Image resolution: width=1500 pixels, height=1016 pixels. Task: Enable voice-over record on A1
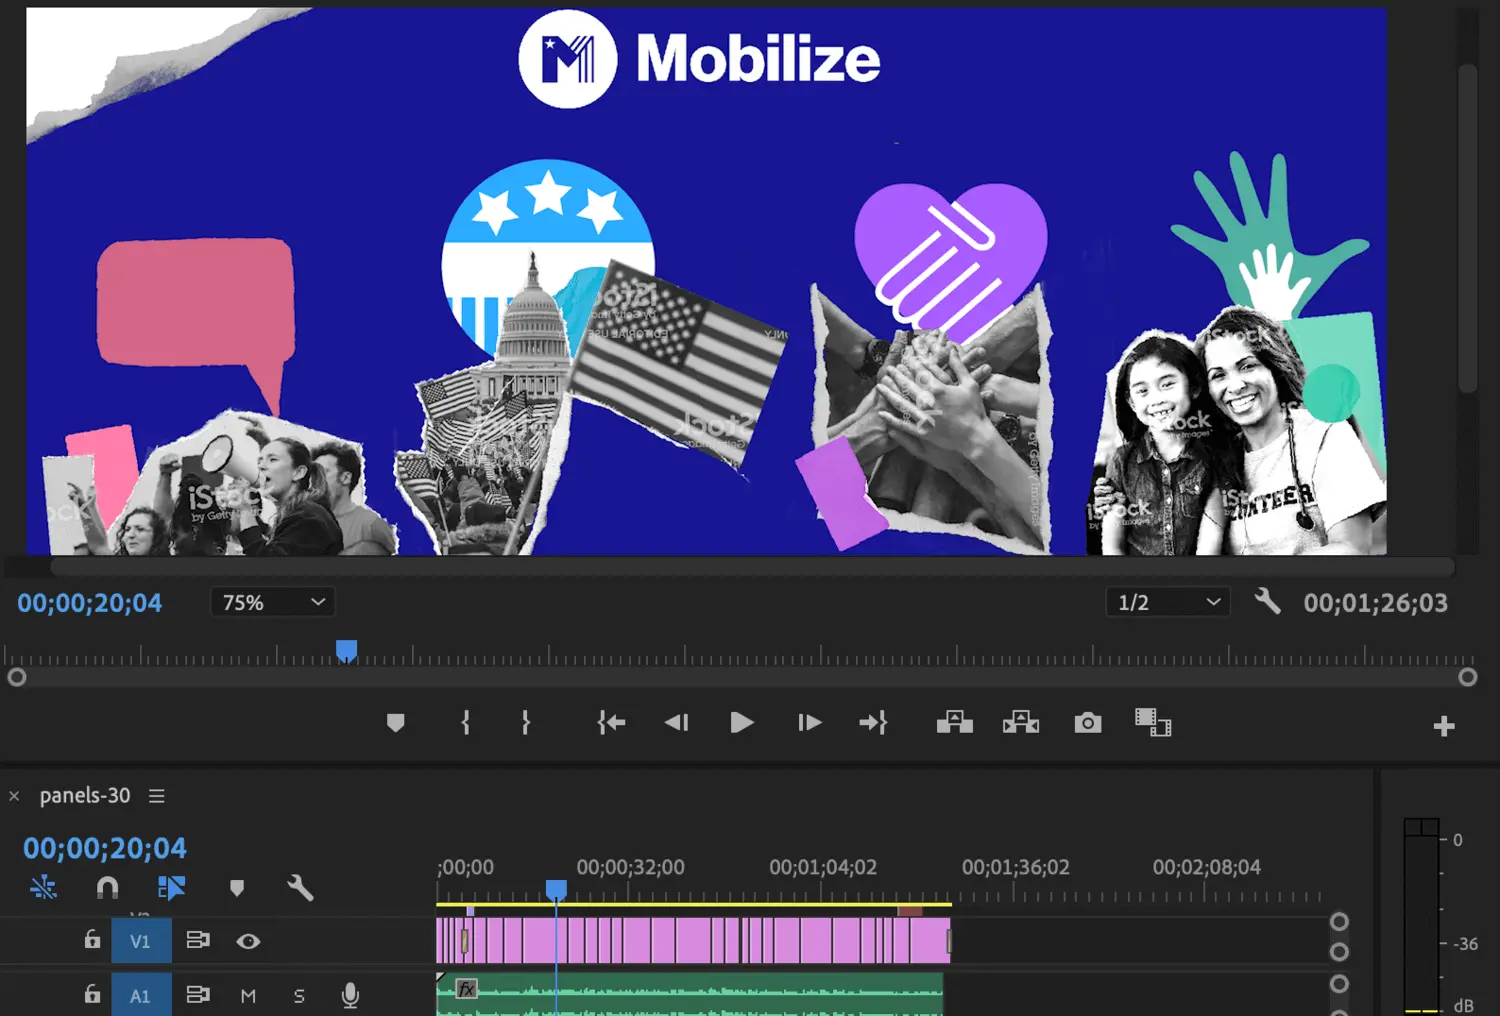(x=350, y=994)
